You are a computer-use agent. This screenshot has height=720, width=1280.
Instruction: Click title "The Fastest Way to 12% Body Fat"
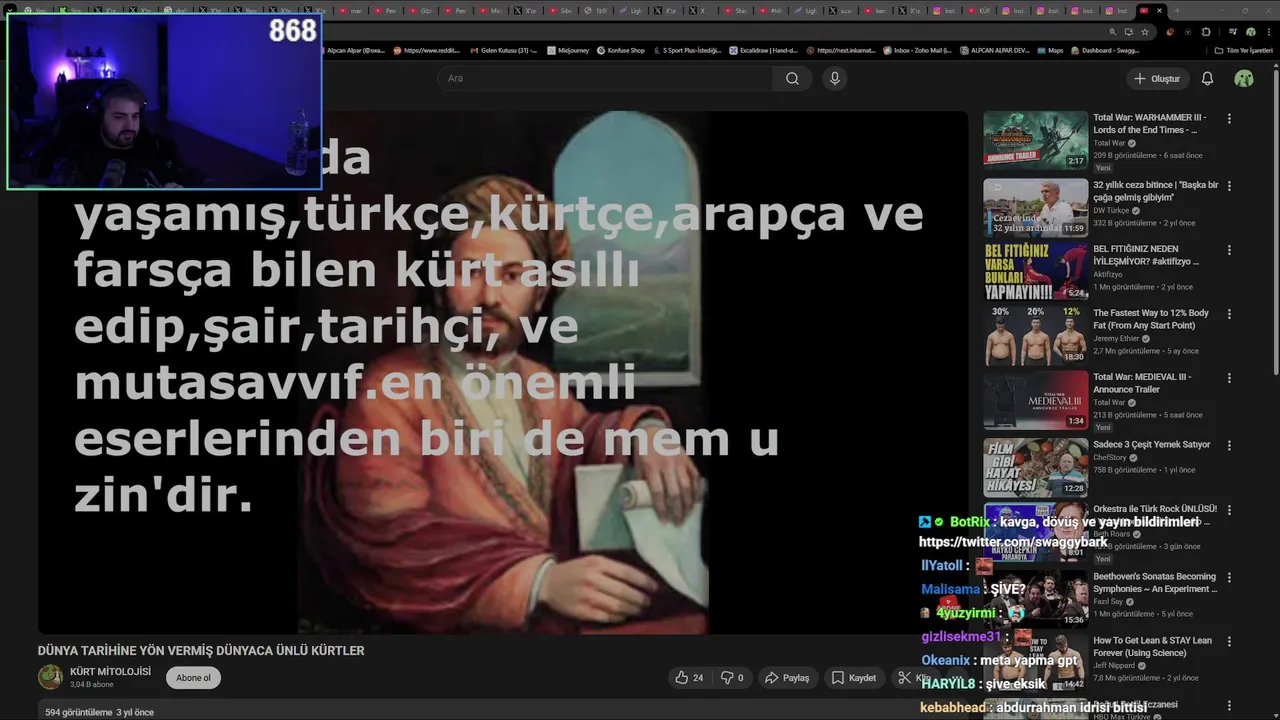click(1151, 319)
